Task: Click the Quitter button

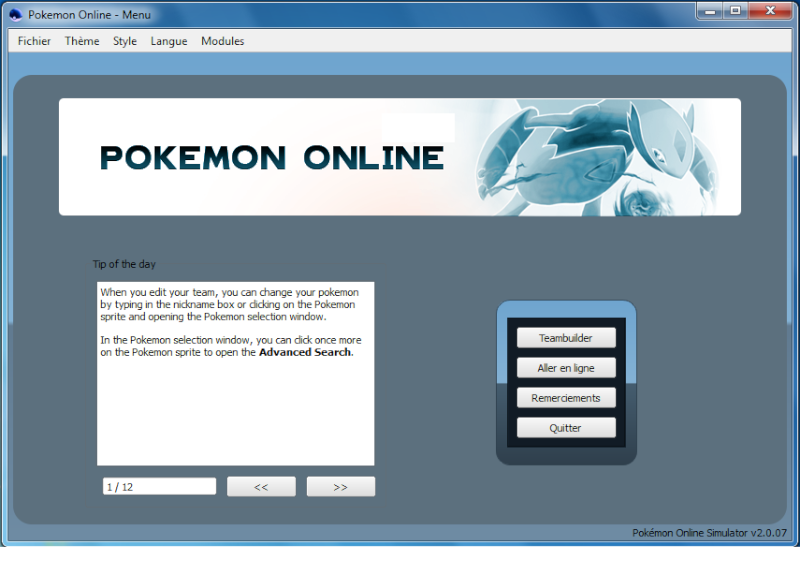Action: point(566,428)
